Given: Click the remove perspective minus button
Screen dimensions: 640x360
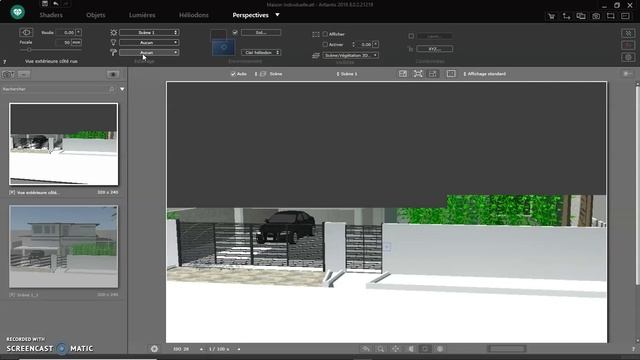Looking at the screenshot, I should pos(24,74).
